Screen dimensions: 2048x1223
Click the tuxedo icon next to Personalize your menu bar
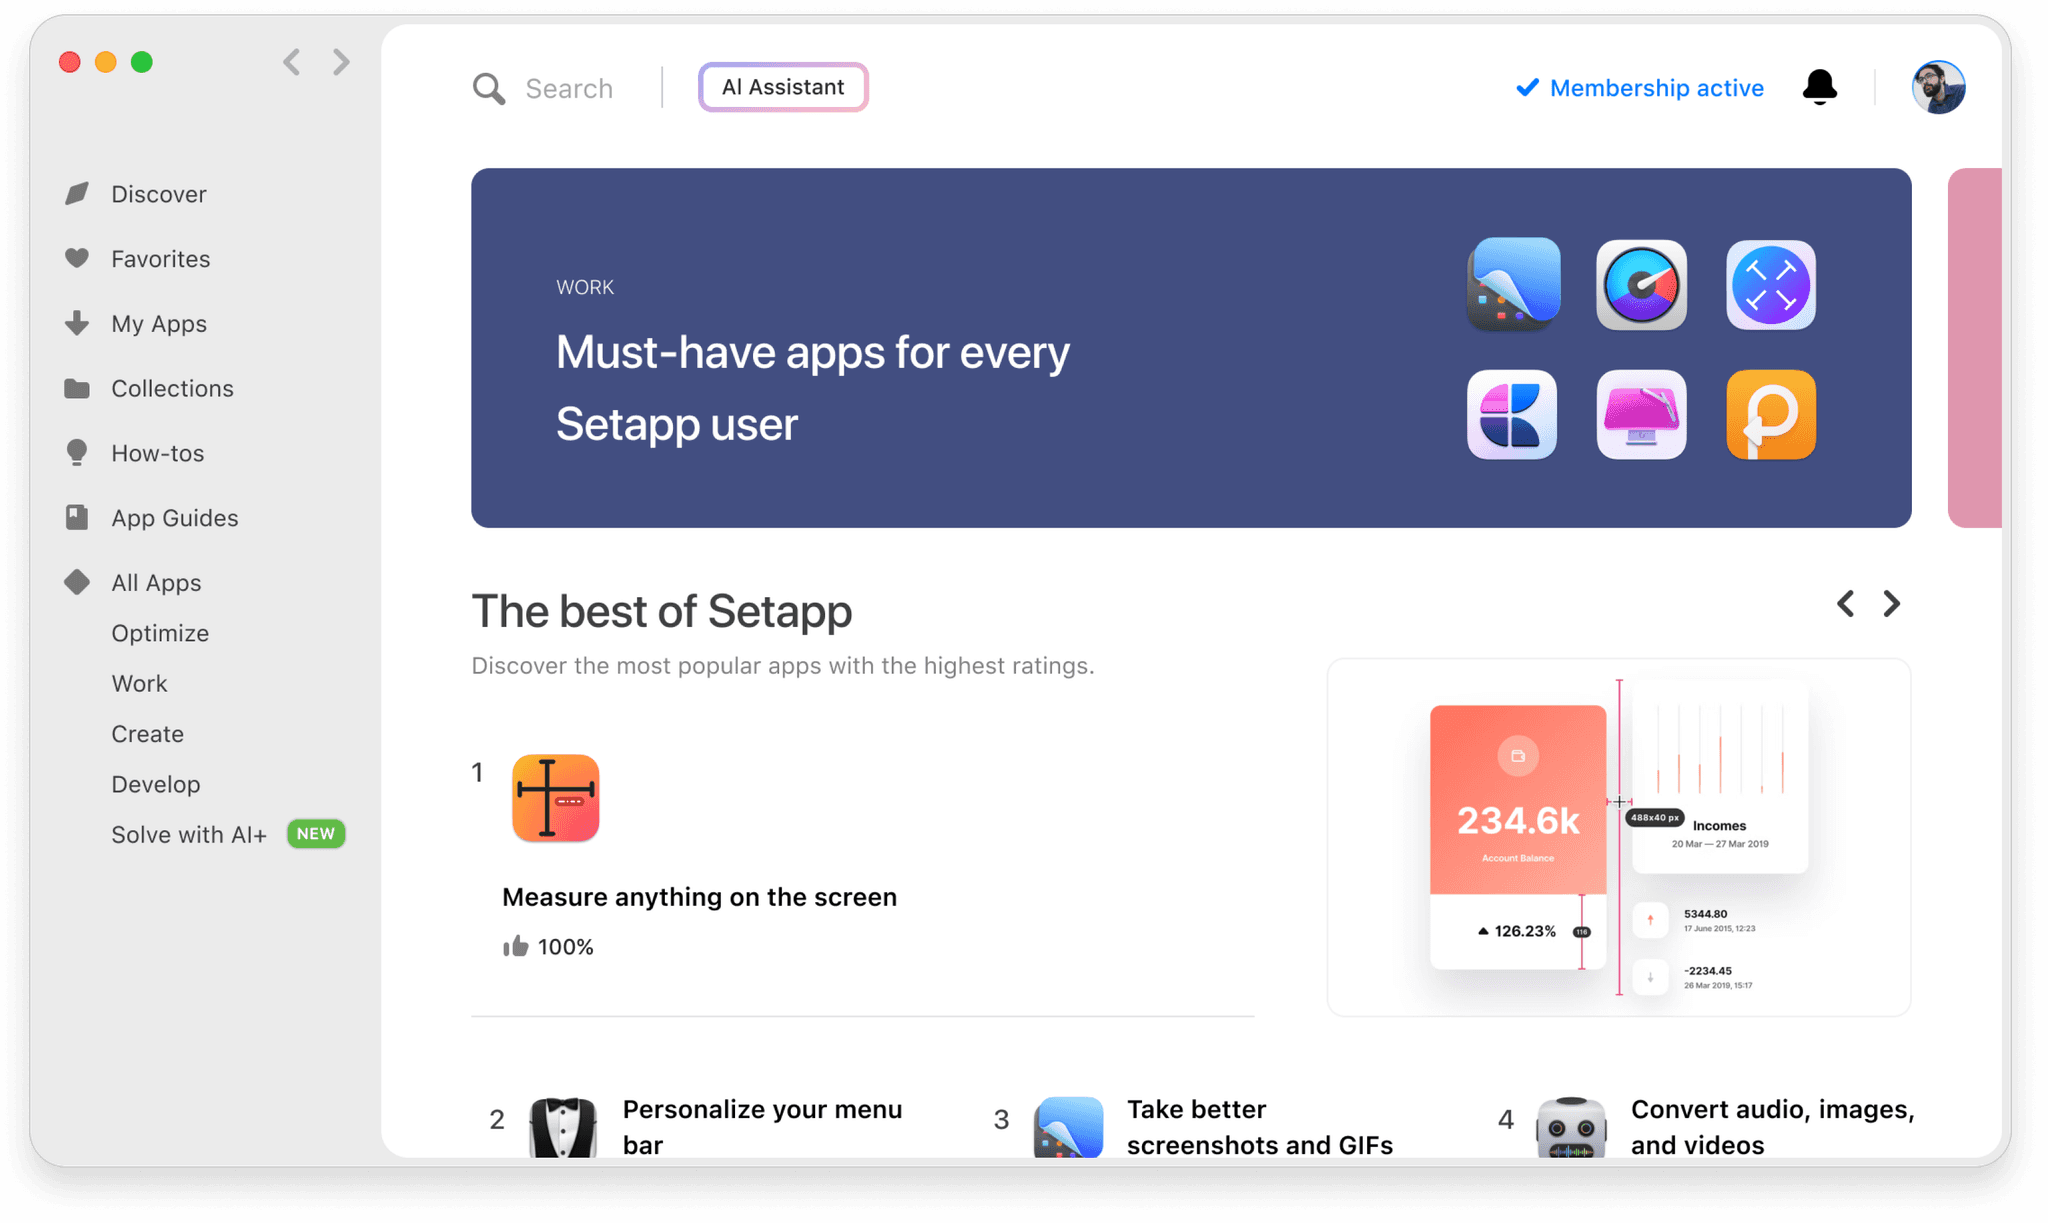pyautogui.click(x=560, y=1127)
